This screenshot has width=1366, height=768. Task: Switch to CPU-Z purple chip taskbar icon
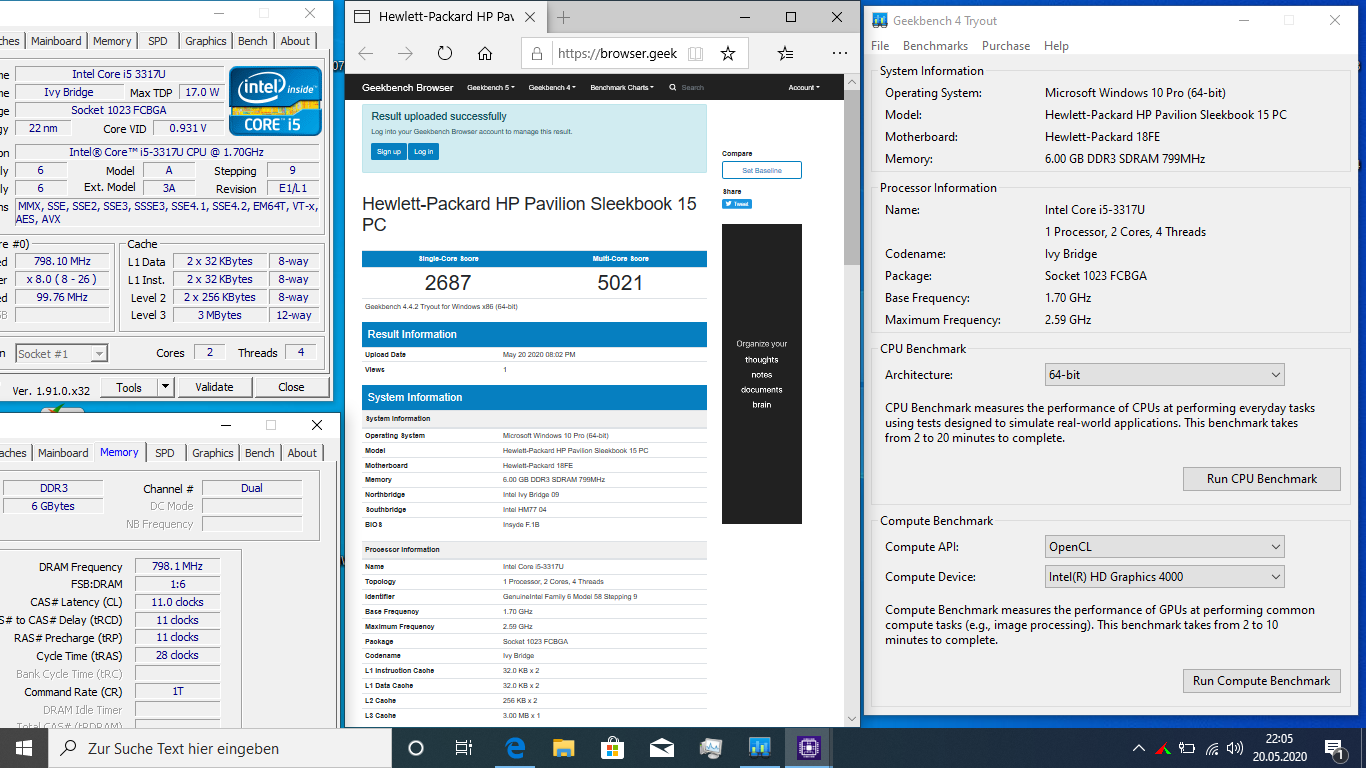(x=808, y=748)
